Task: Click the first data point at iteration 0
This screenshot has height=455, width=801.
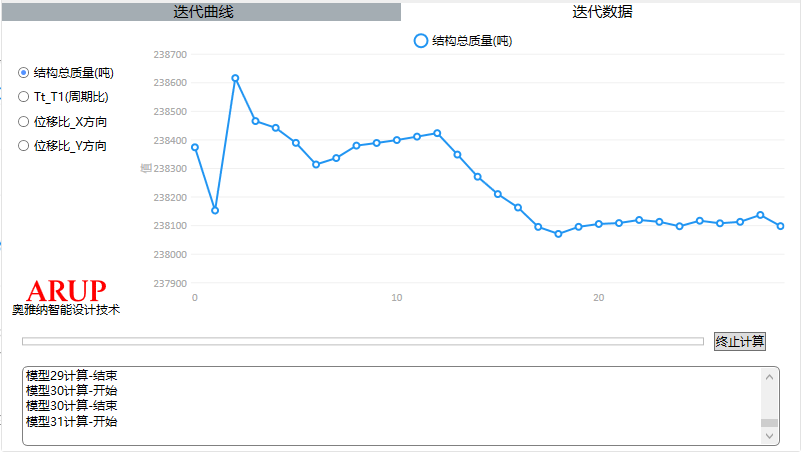Action: click(195, 147)
